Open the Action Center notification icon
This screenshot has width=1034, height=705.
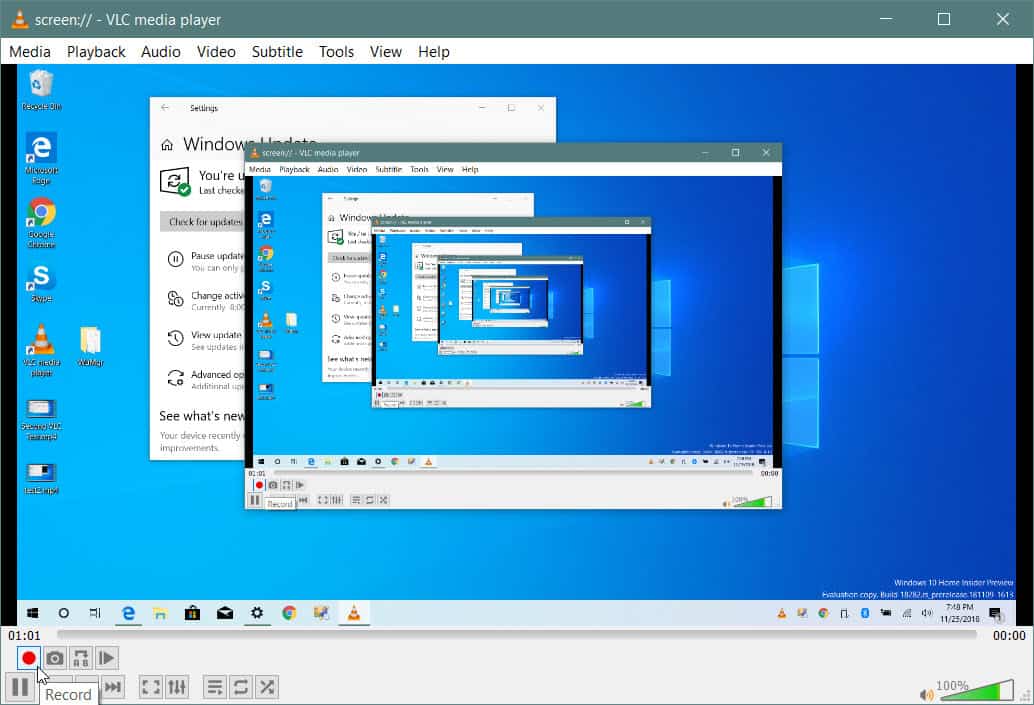click(996, 614)
